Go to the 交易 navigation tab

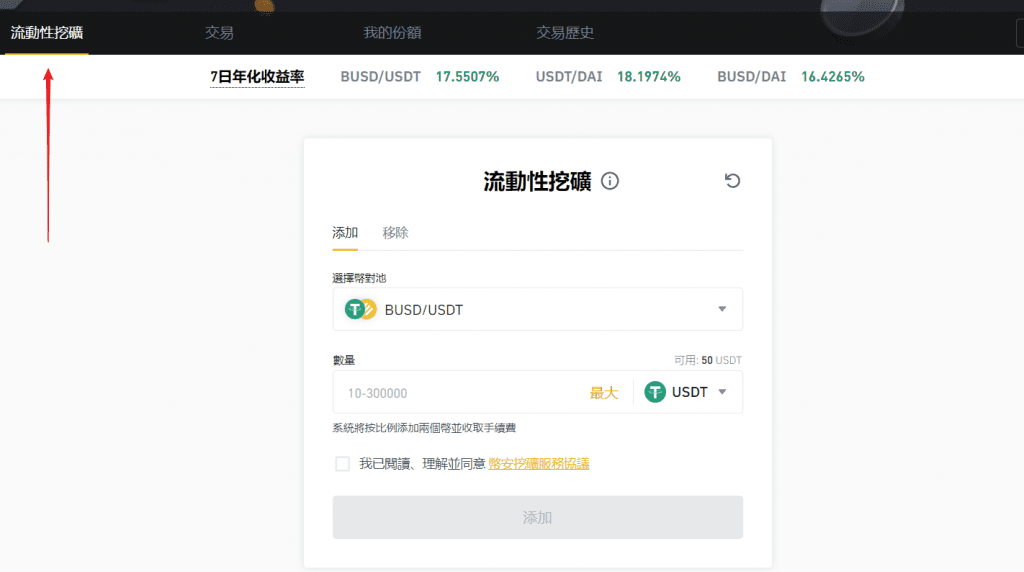point(219,32)
